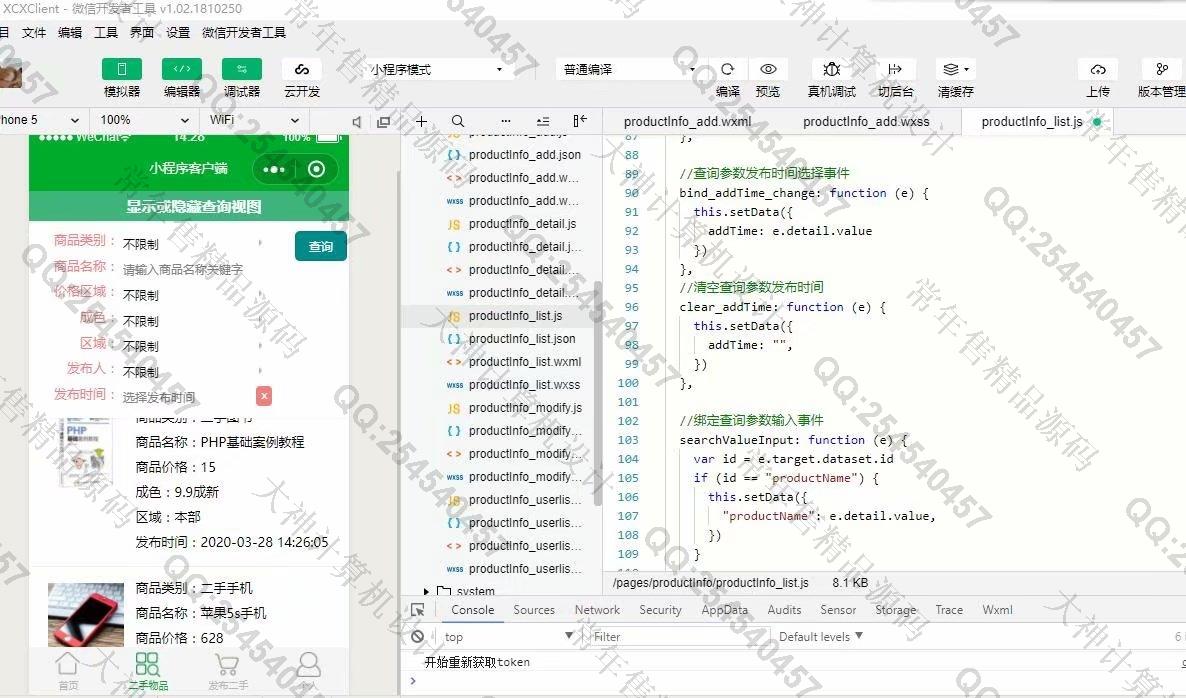Switch to the Console devtools tab
The height and width of the screenshot is (698, 1186).
[473, 610]
